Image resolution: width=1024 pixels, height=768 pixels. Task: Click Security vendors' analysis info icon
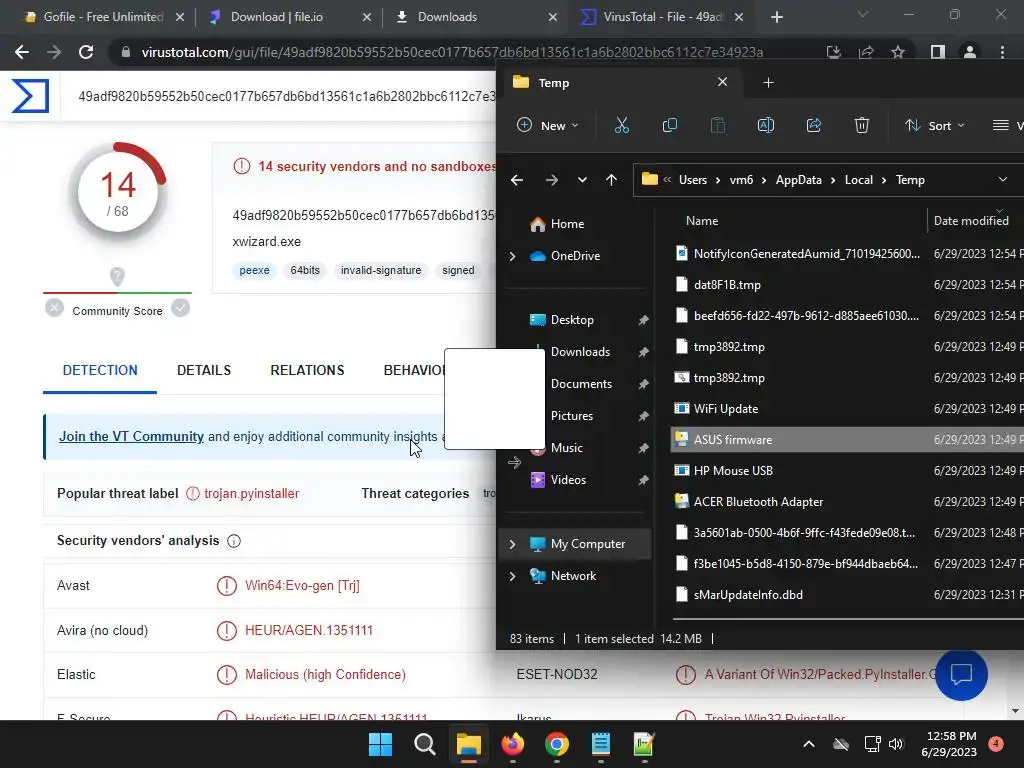[234, 541]
